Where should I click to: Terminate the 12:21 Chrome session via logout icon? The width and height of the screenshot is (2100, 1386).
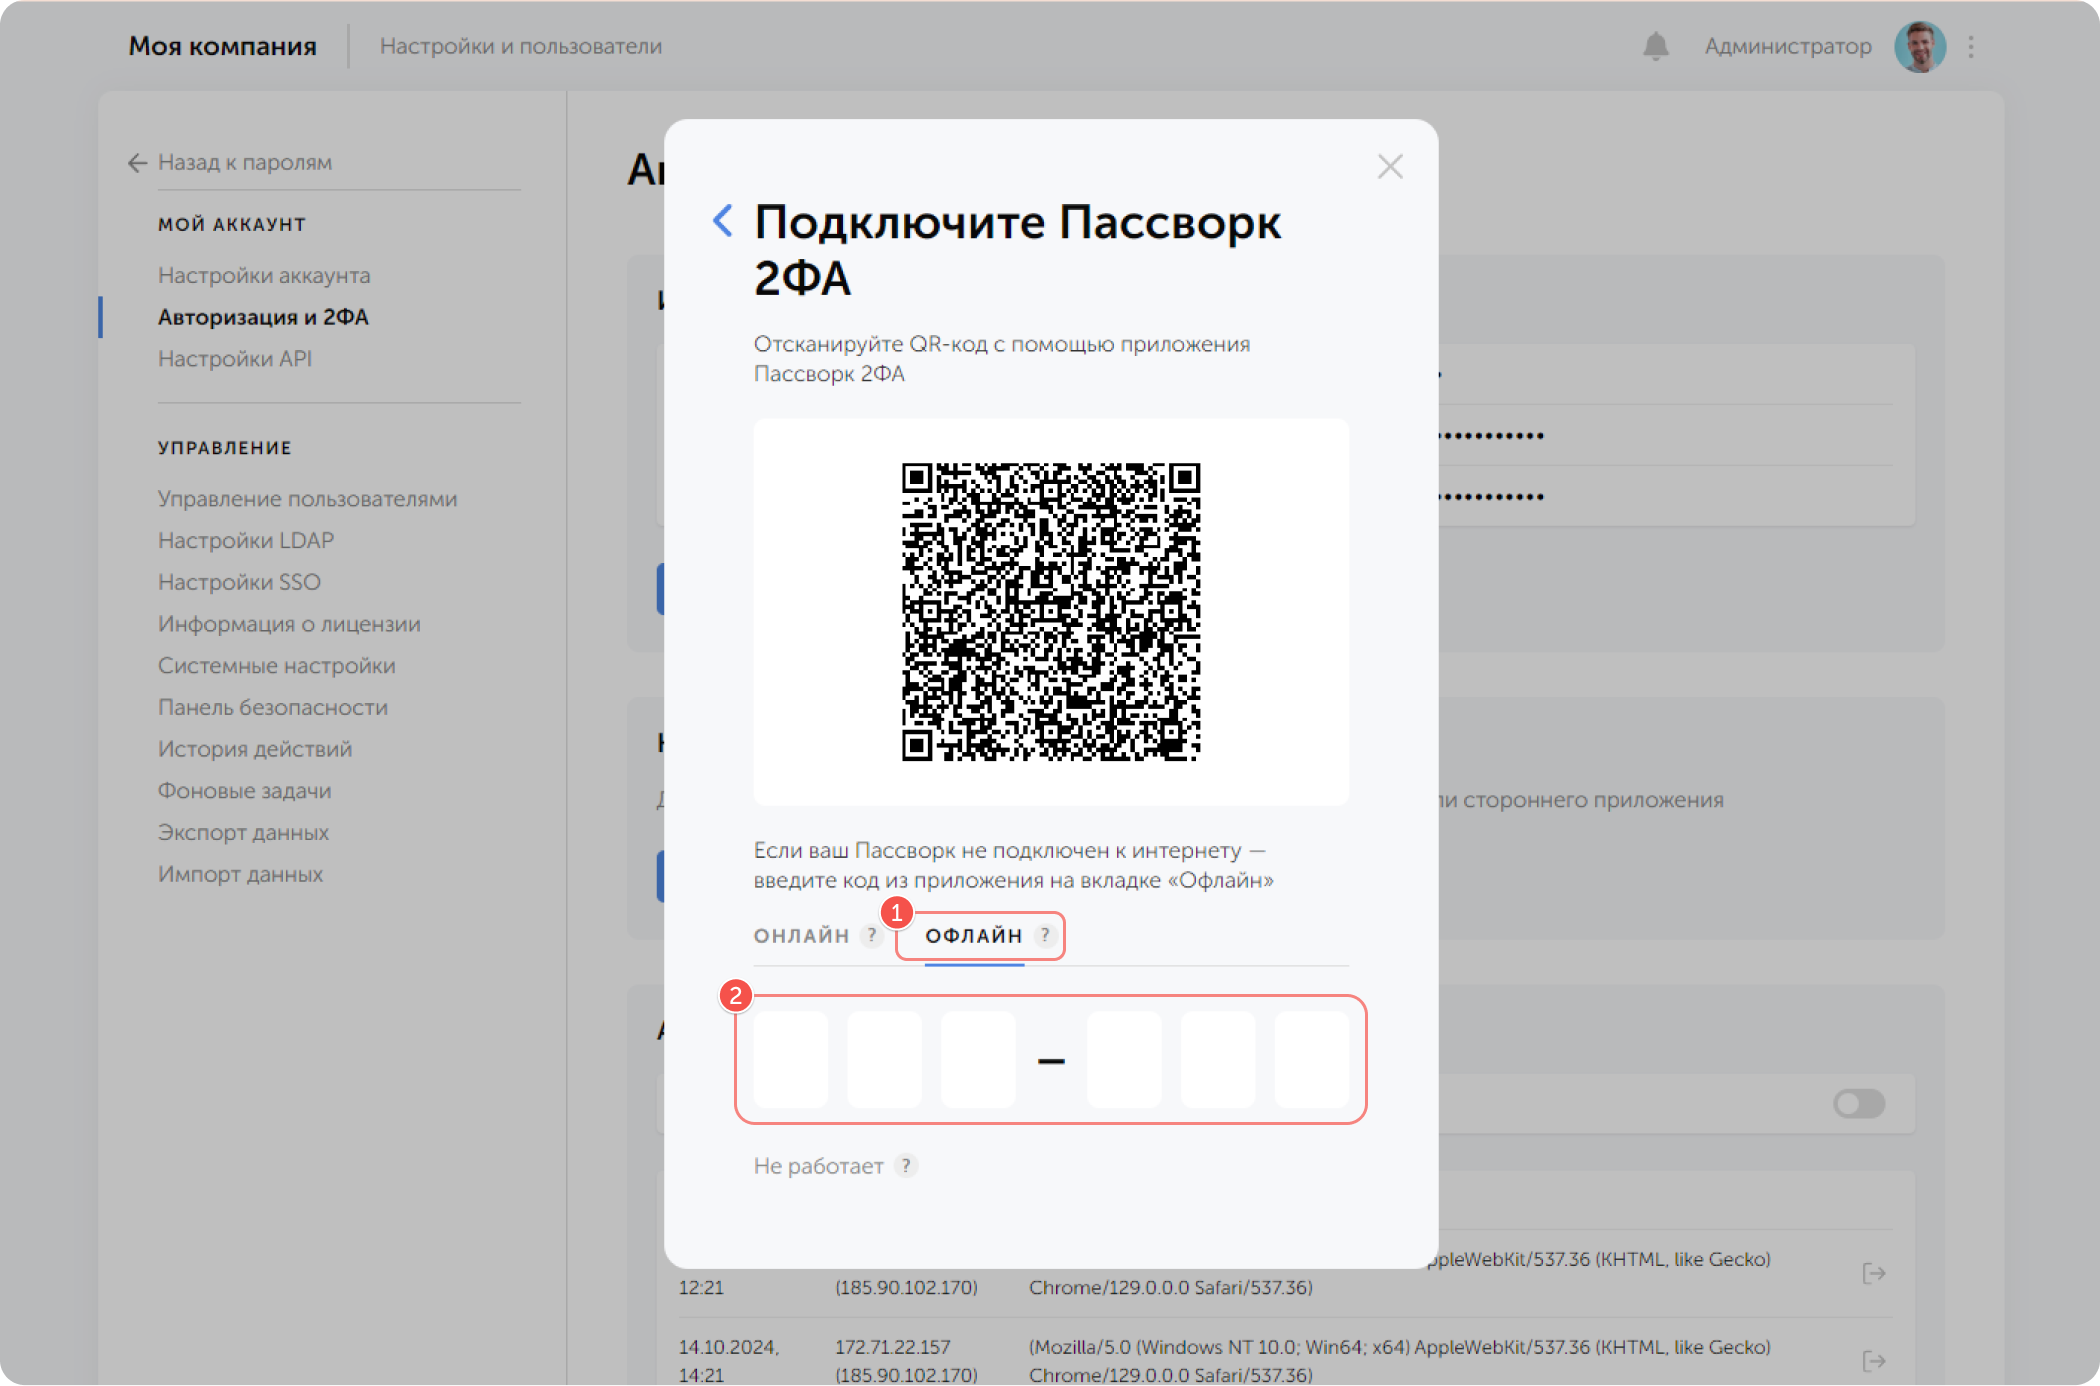pos(1874,1272)
